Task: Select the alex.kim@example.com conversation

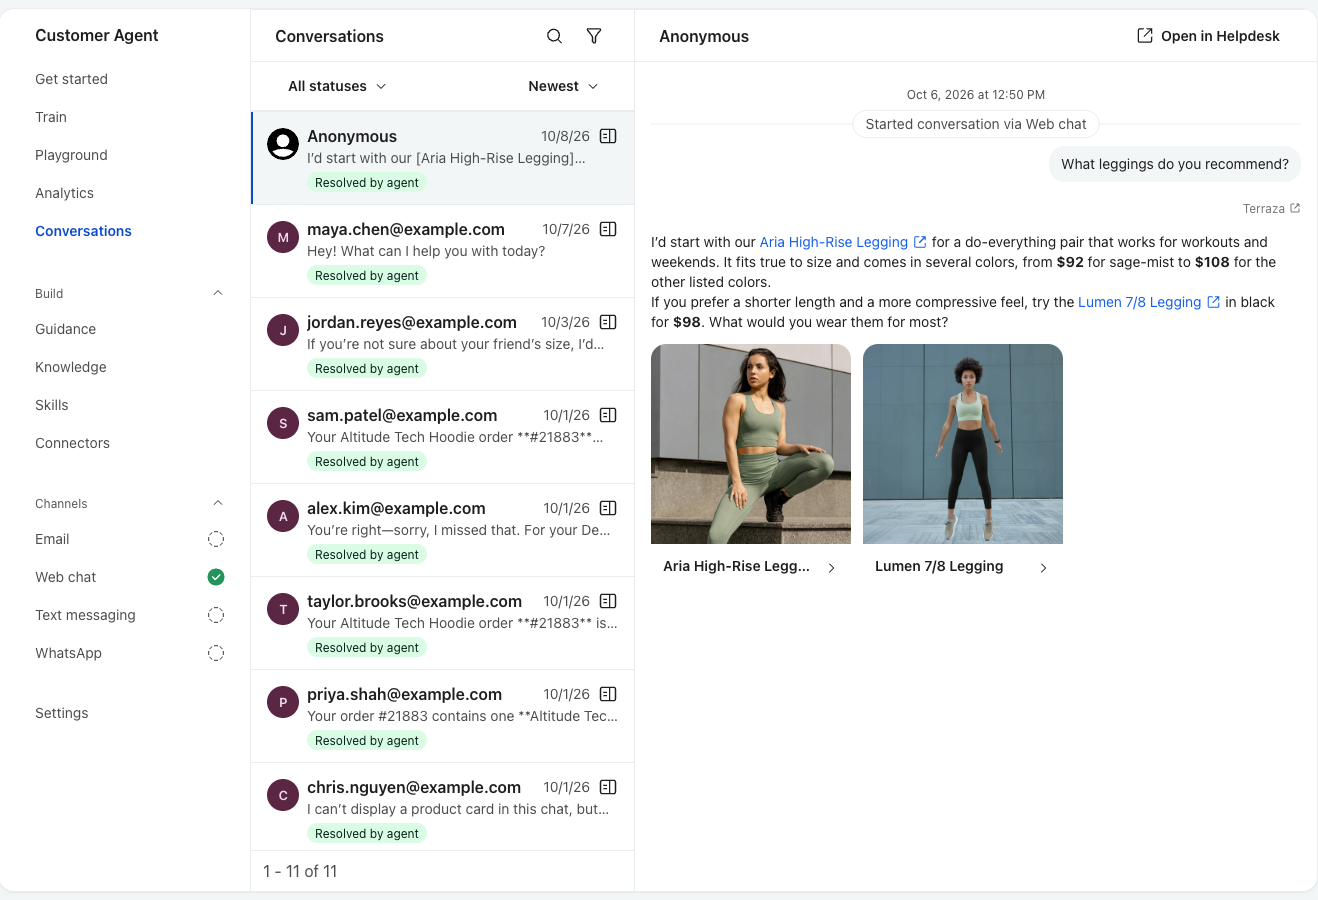Action: pos(442,530)
